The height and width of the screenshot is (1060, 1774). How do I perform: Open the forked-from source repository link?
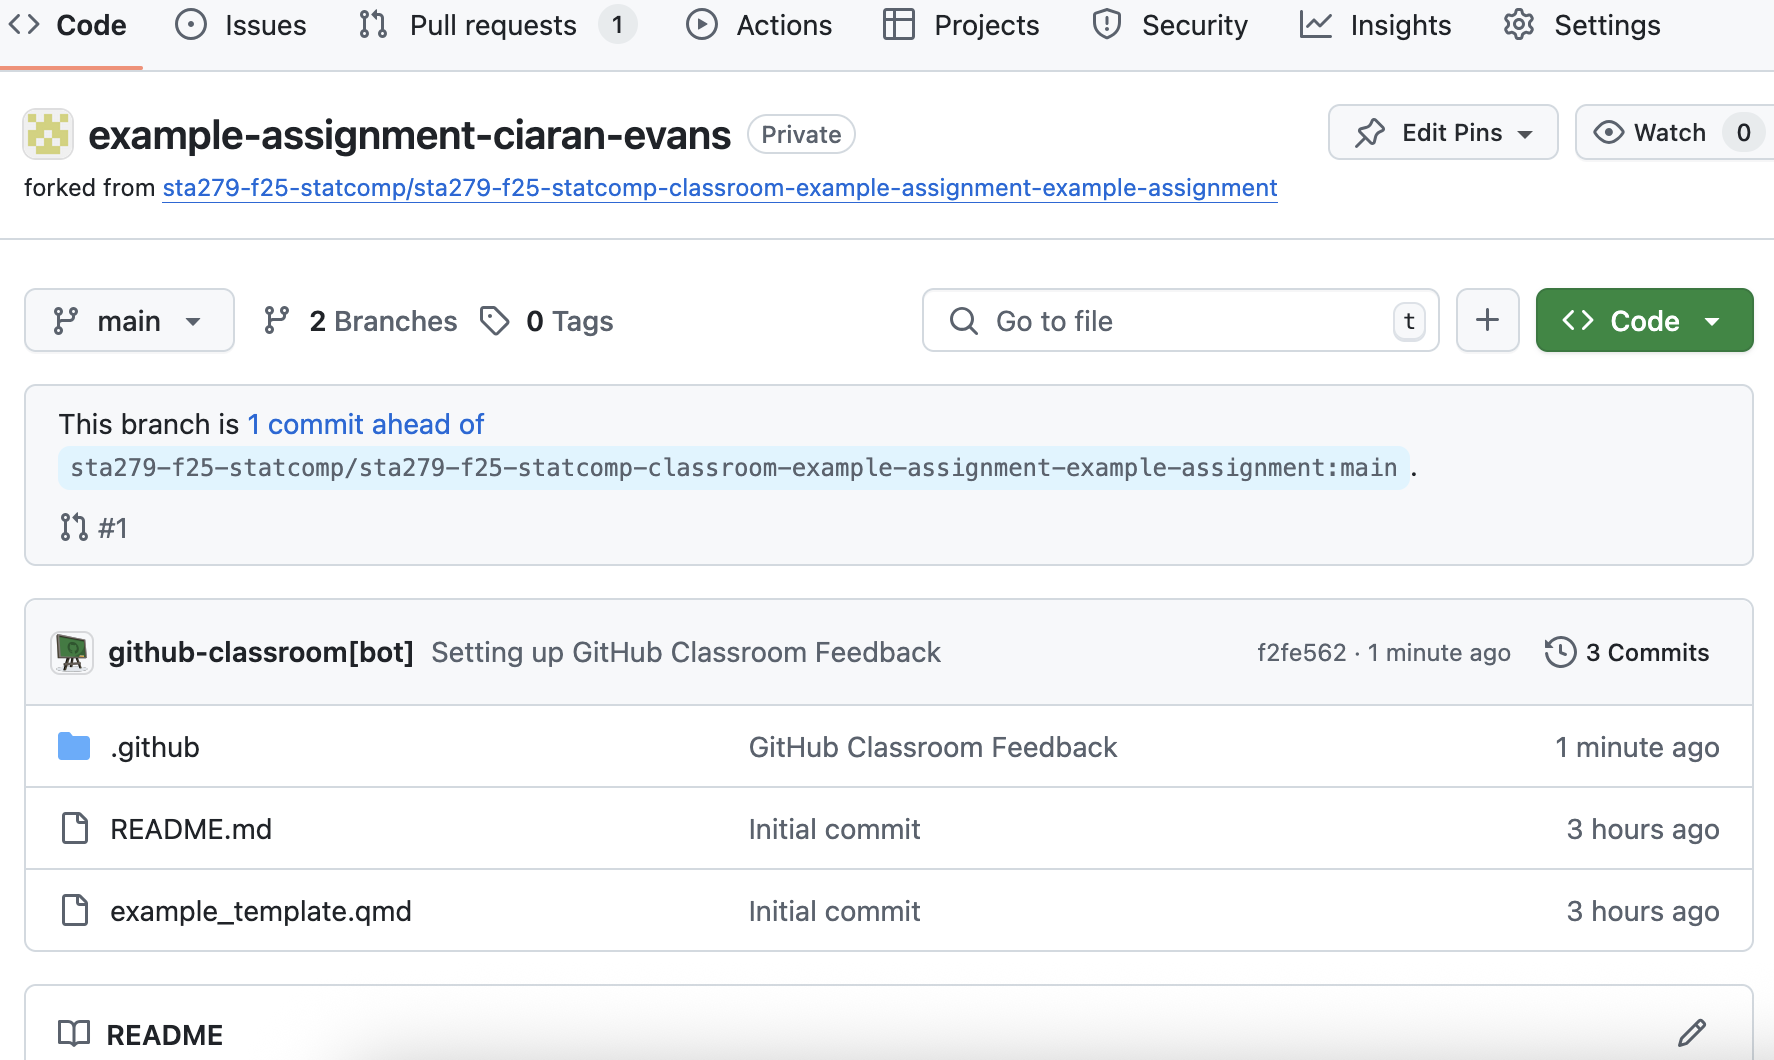point(719,188)
